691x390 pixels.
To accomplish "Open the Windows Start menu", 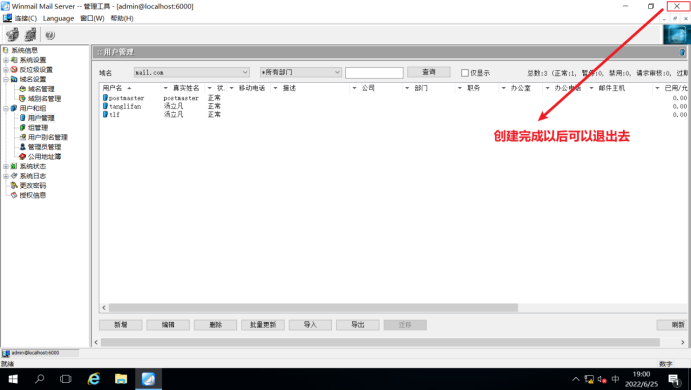I will 13,379.
